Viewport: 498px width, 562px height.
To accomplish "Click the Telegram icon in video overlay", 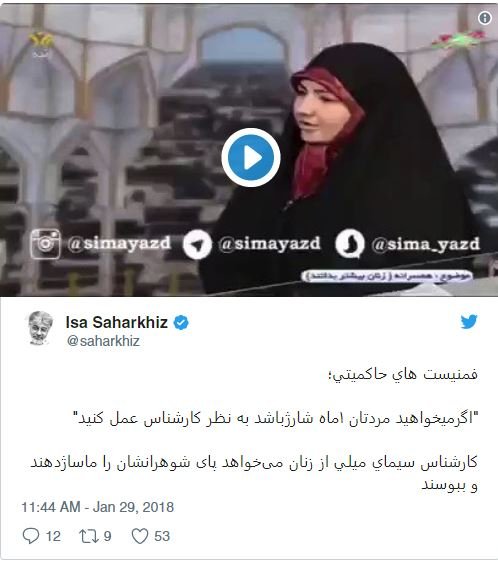I will (197, 244).
